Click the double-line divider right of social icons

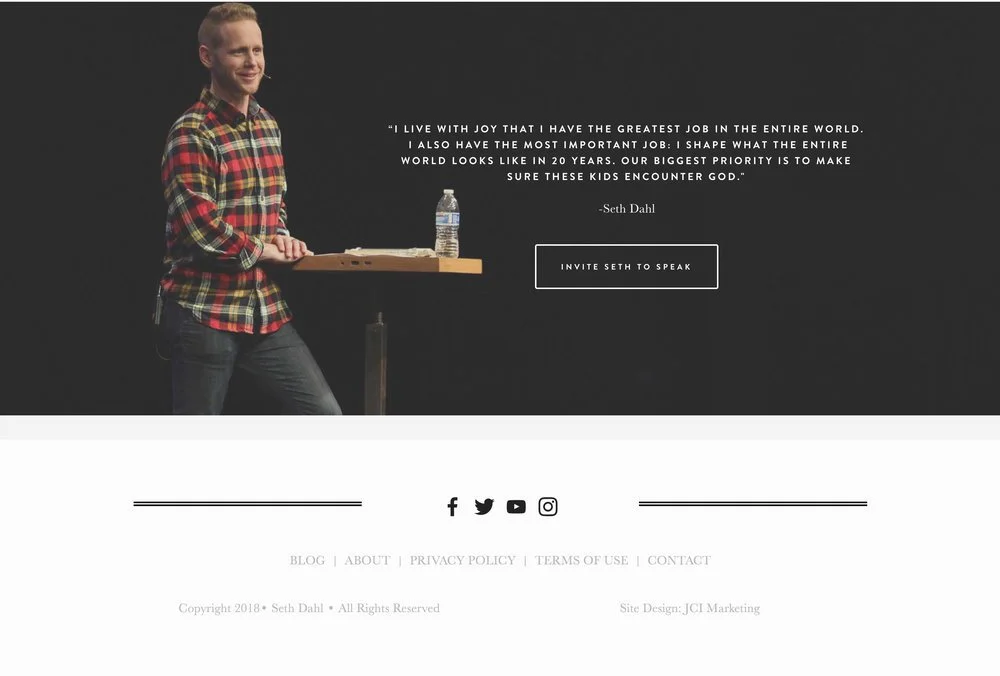pyautogui.click(x=753, y=504)
